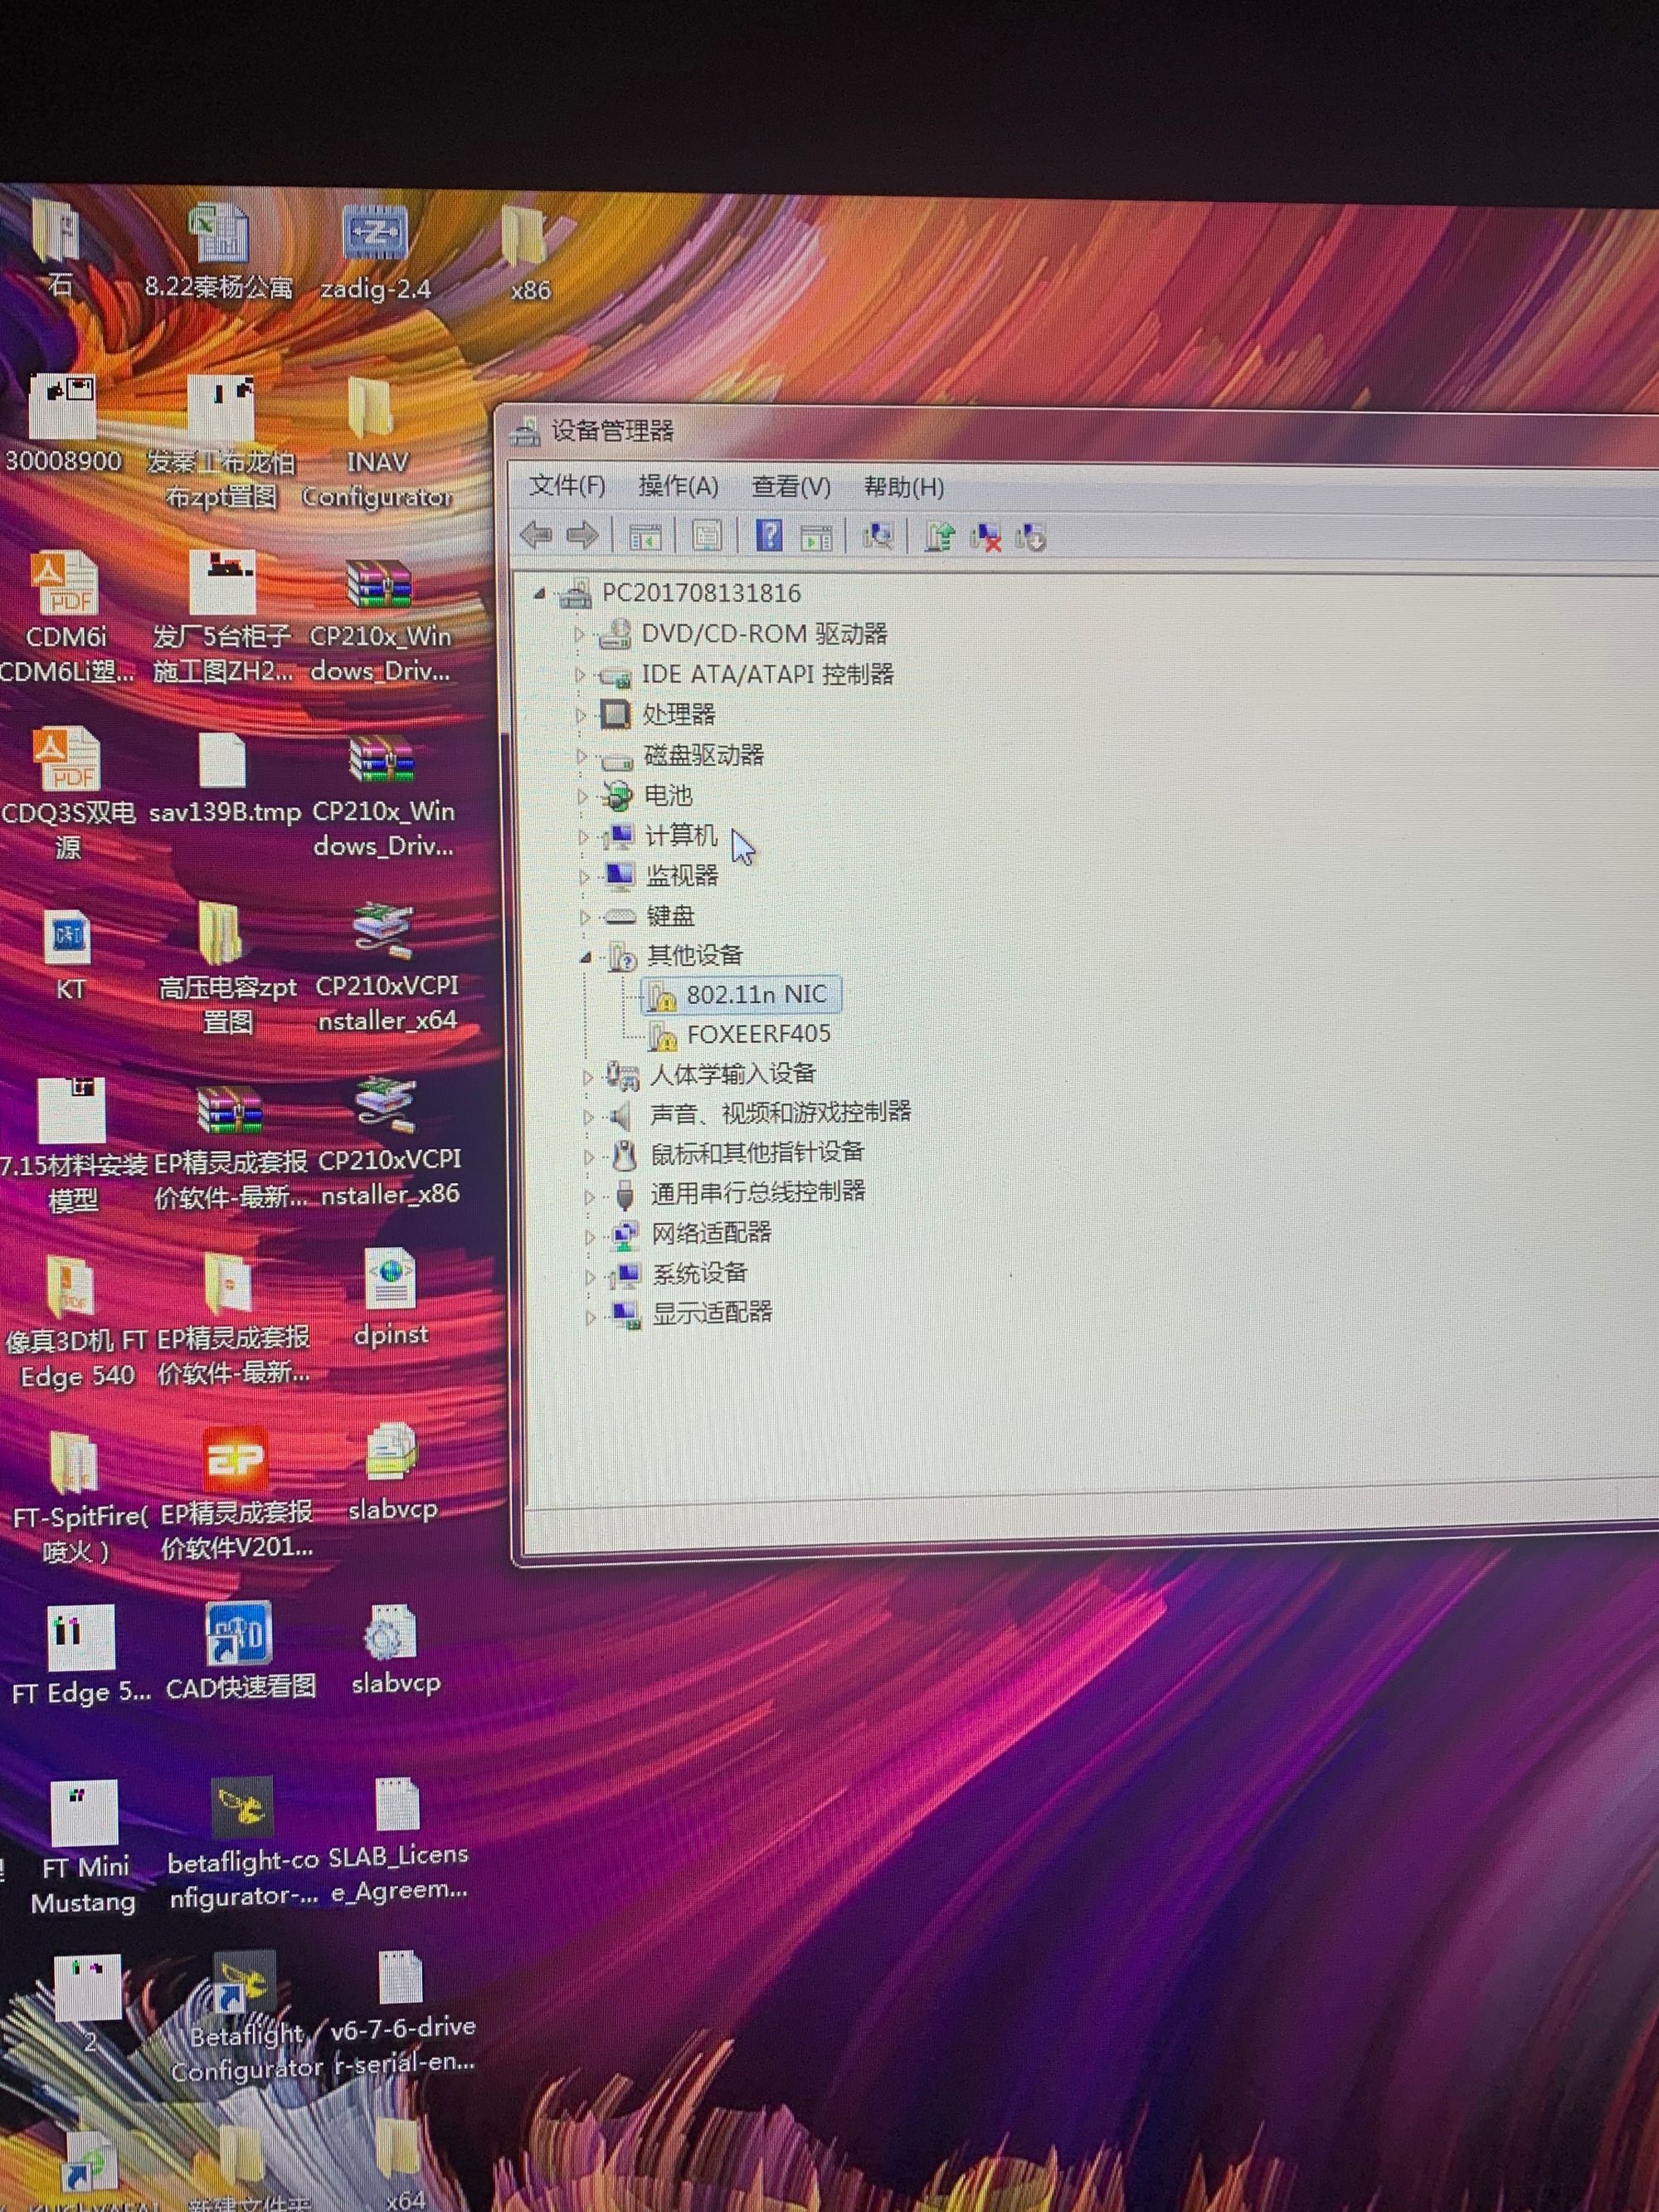Select the PC201708131816 root node
Image resolution: width=1659 pixels, height=2212 pixels.
700,593
